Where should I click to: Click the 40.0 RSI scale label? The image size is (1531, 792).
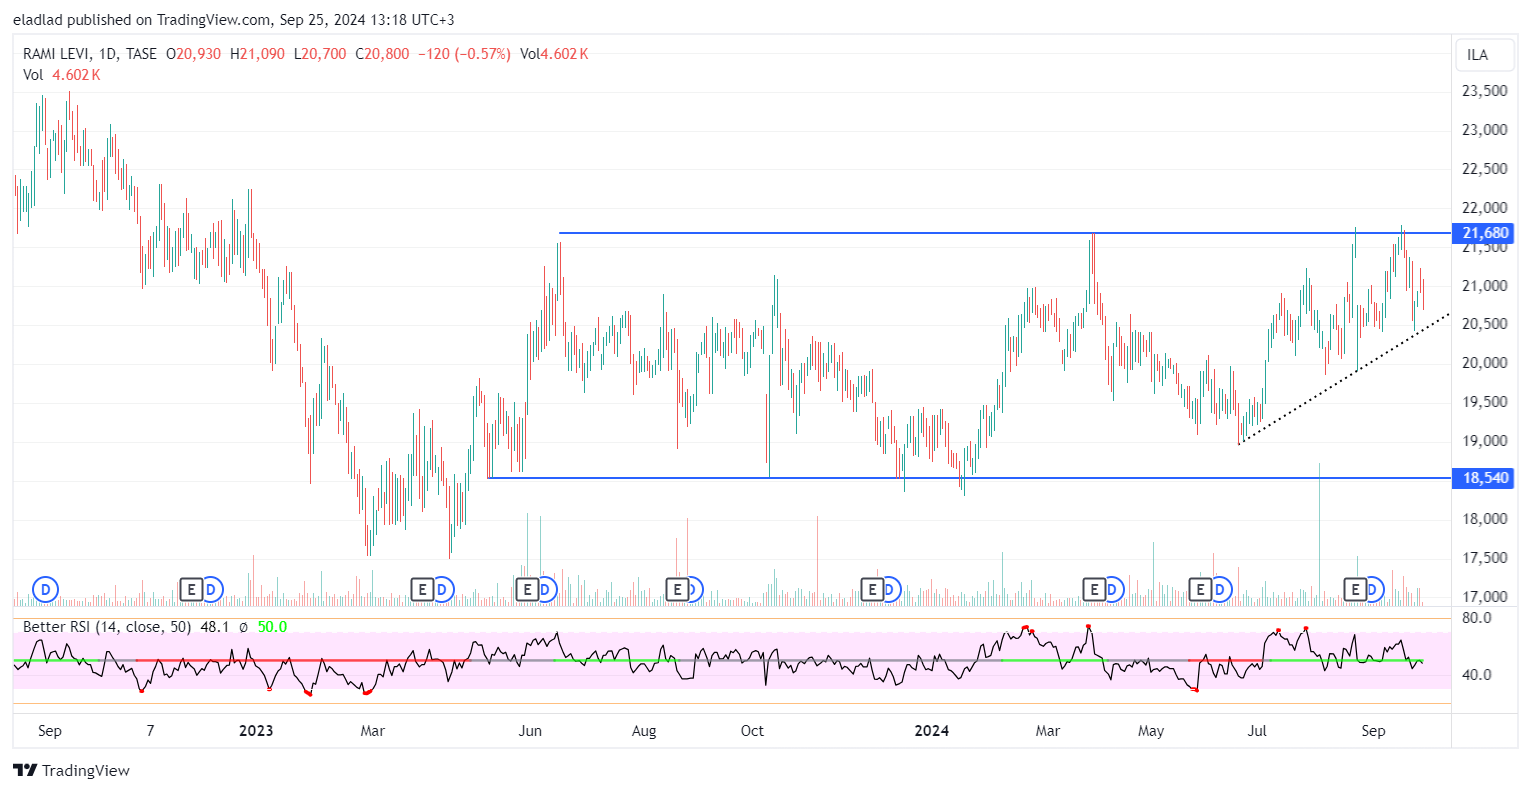pyautogui.click(x=1477, y=675)
